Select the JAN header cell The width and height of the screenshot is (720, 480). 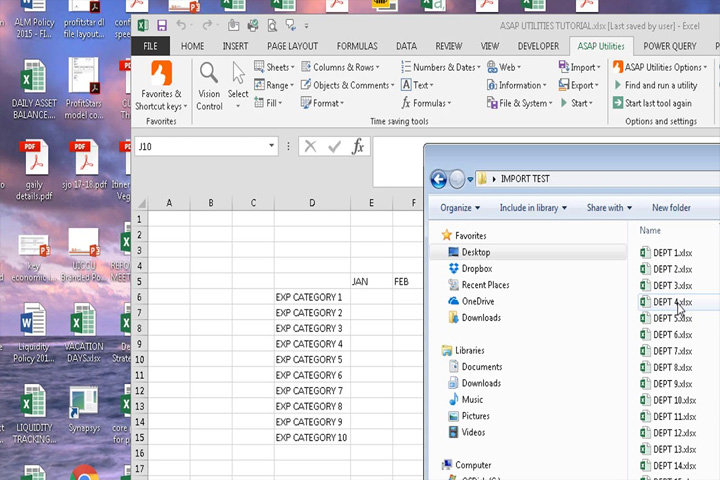pyautogui.click(x=371, y=281)
